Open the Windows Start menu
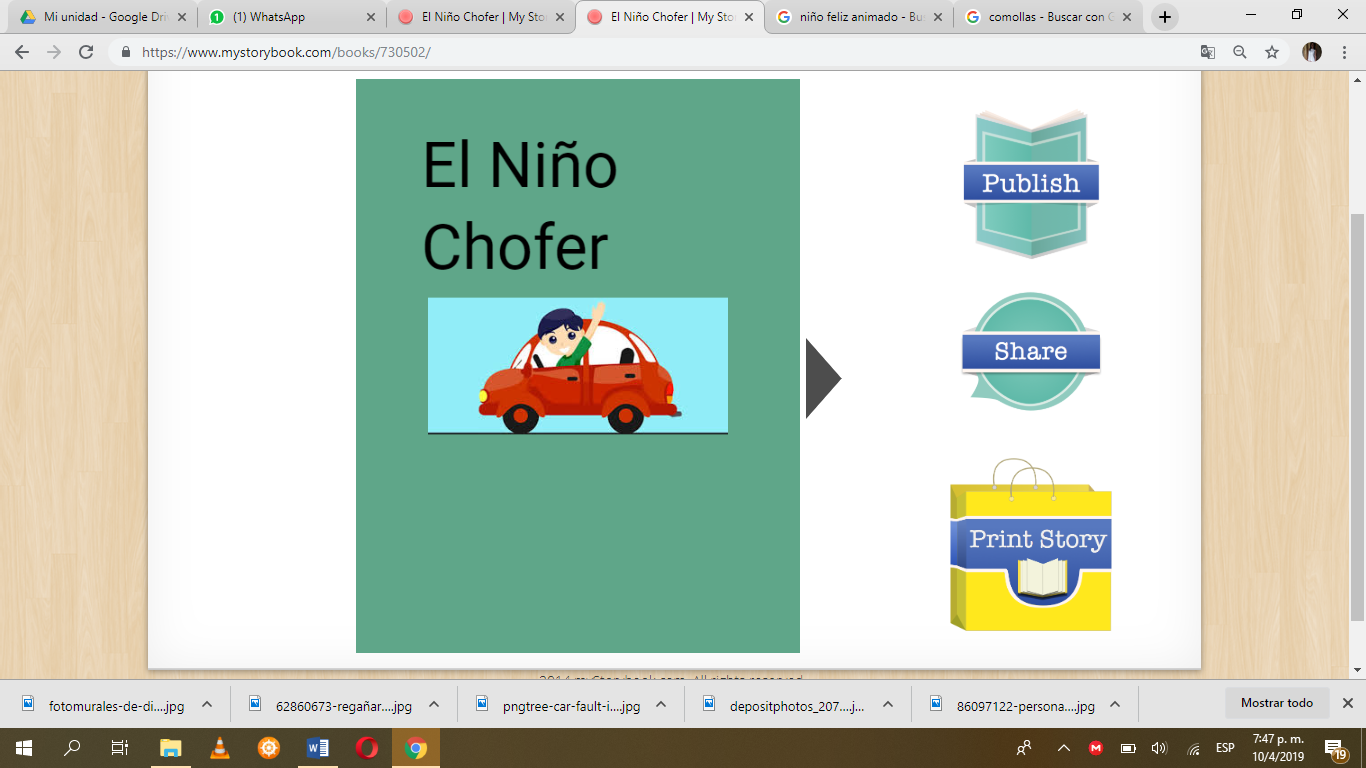1366x768 pixels. coord(24,748)
